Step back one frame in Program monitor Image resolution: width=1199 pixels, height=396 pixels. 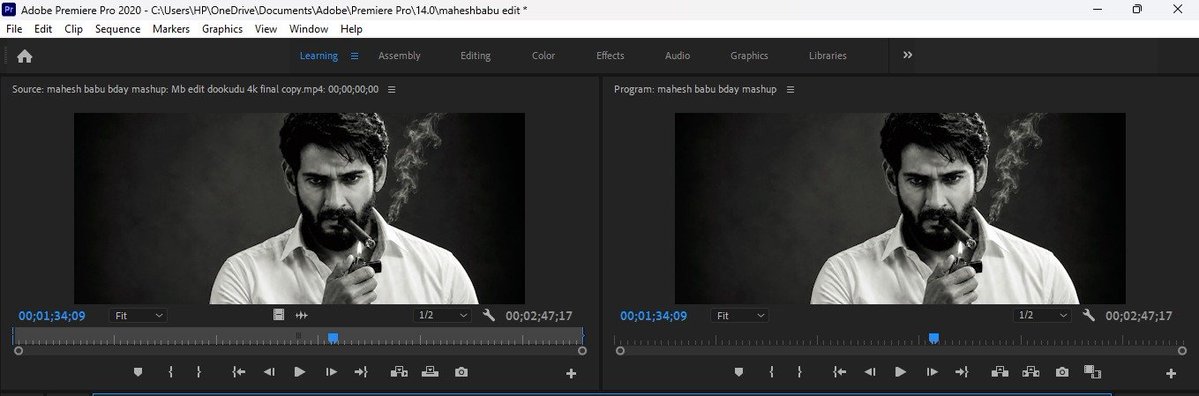point(870,372)
